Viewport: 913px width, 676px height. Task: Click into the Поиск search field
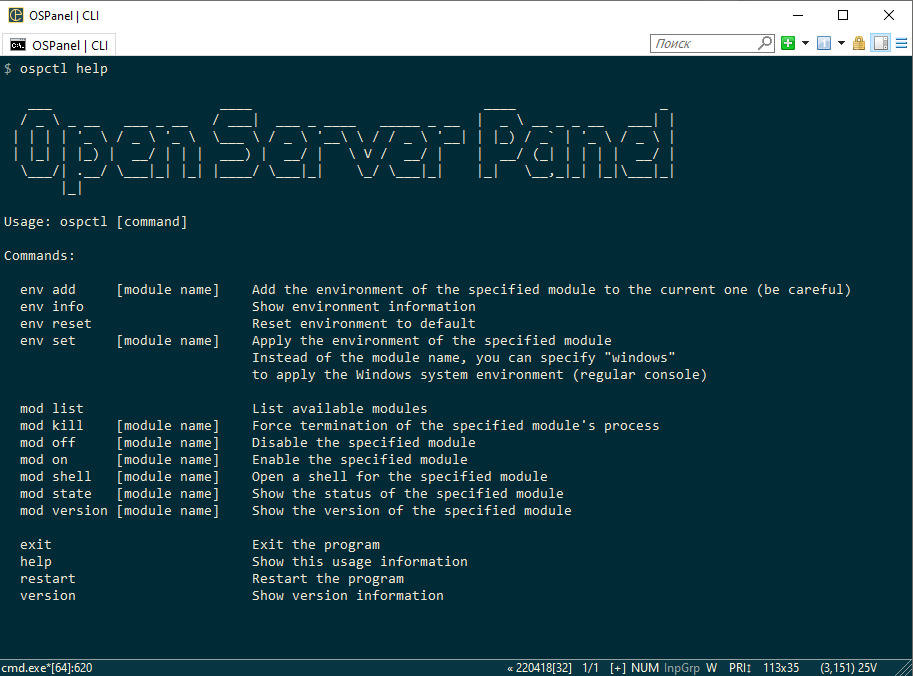(705, 43)
